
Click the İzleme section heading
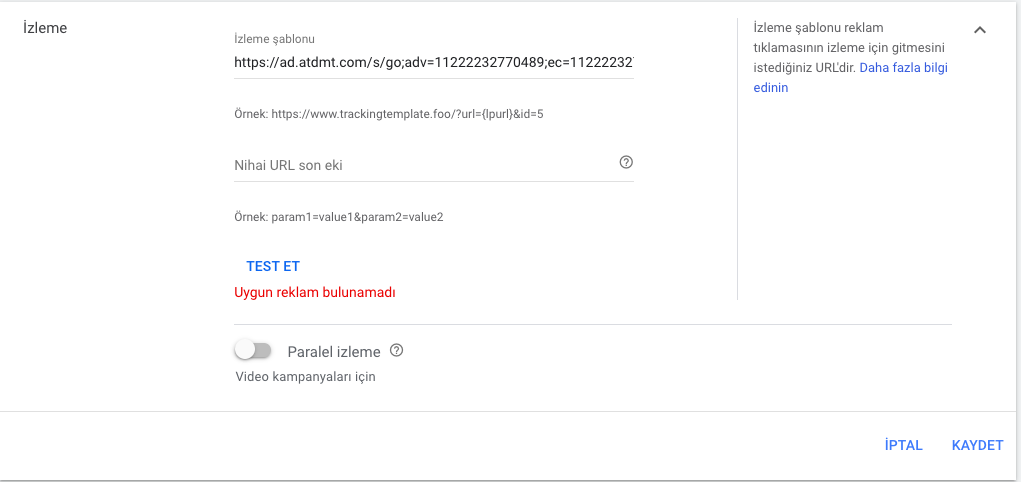click(45, 28)
